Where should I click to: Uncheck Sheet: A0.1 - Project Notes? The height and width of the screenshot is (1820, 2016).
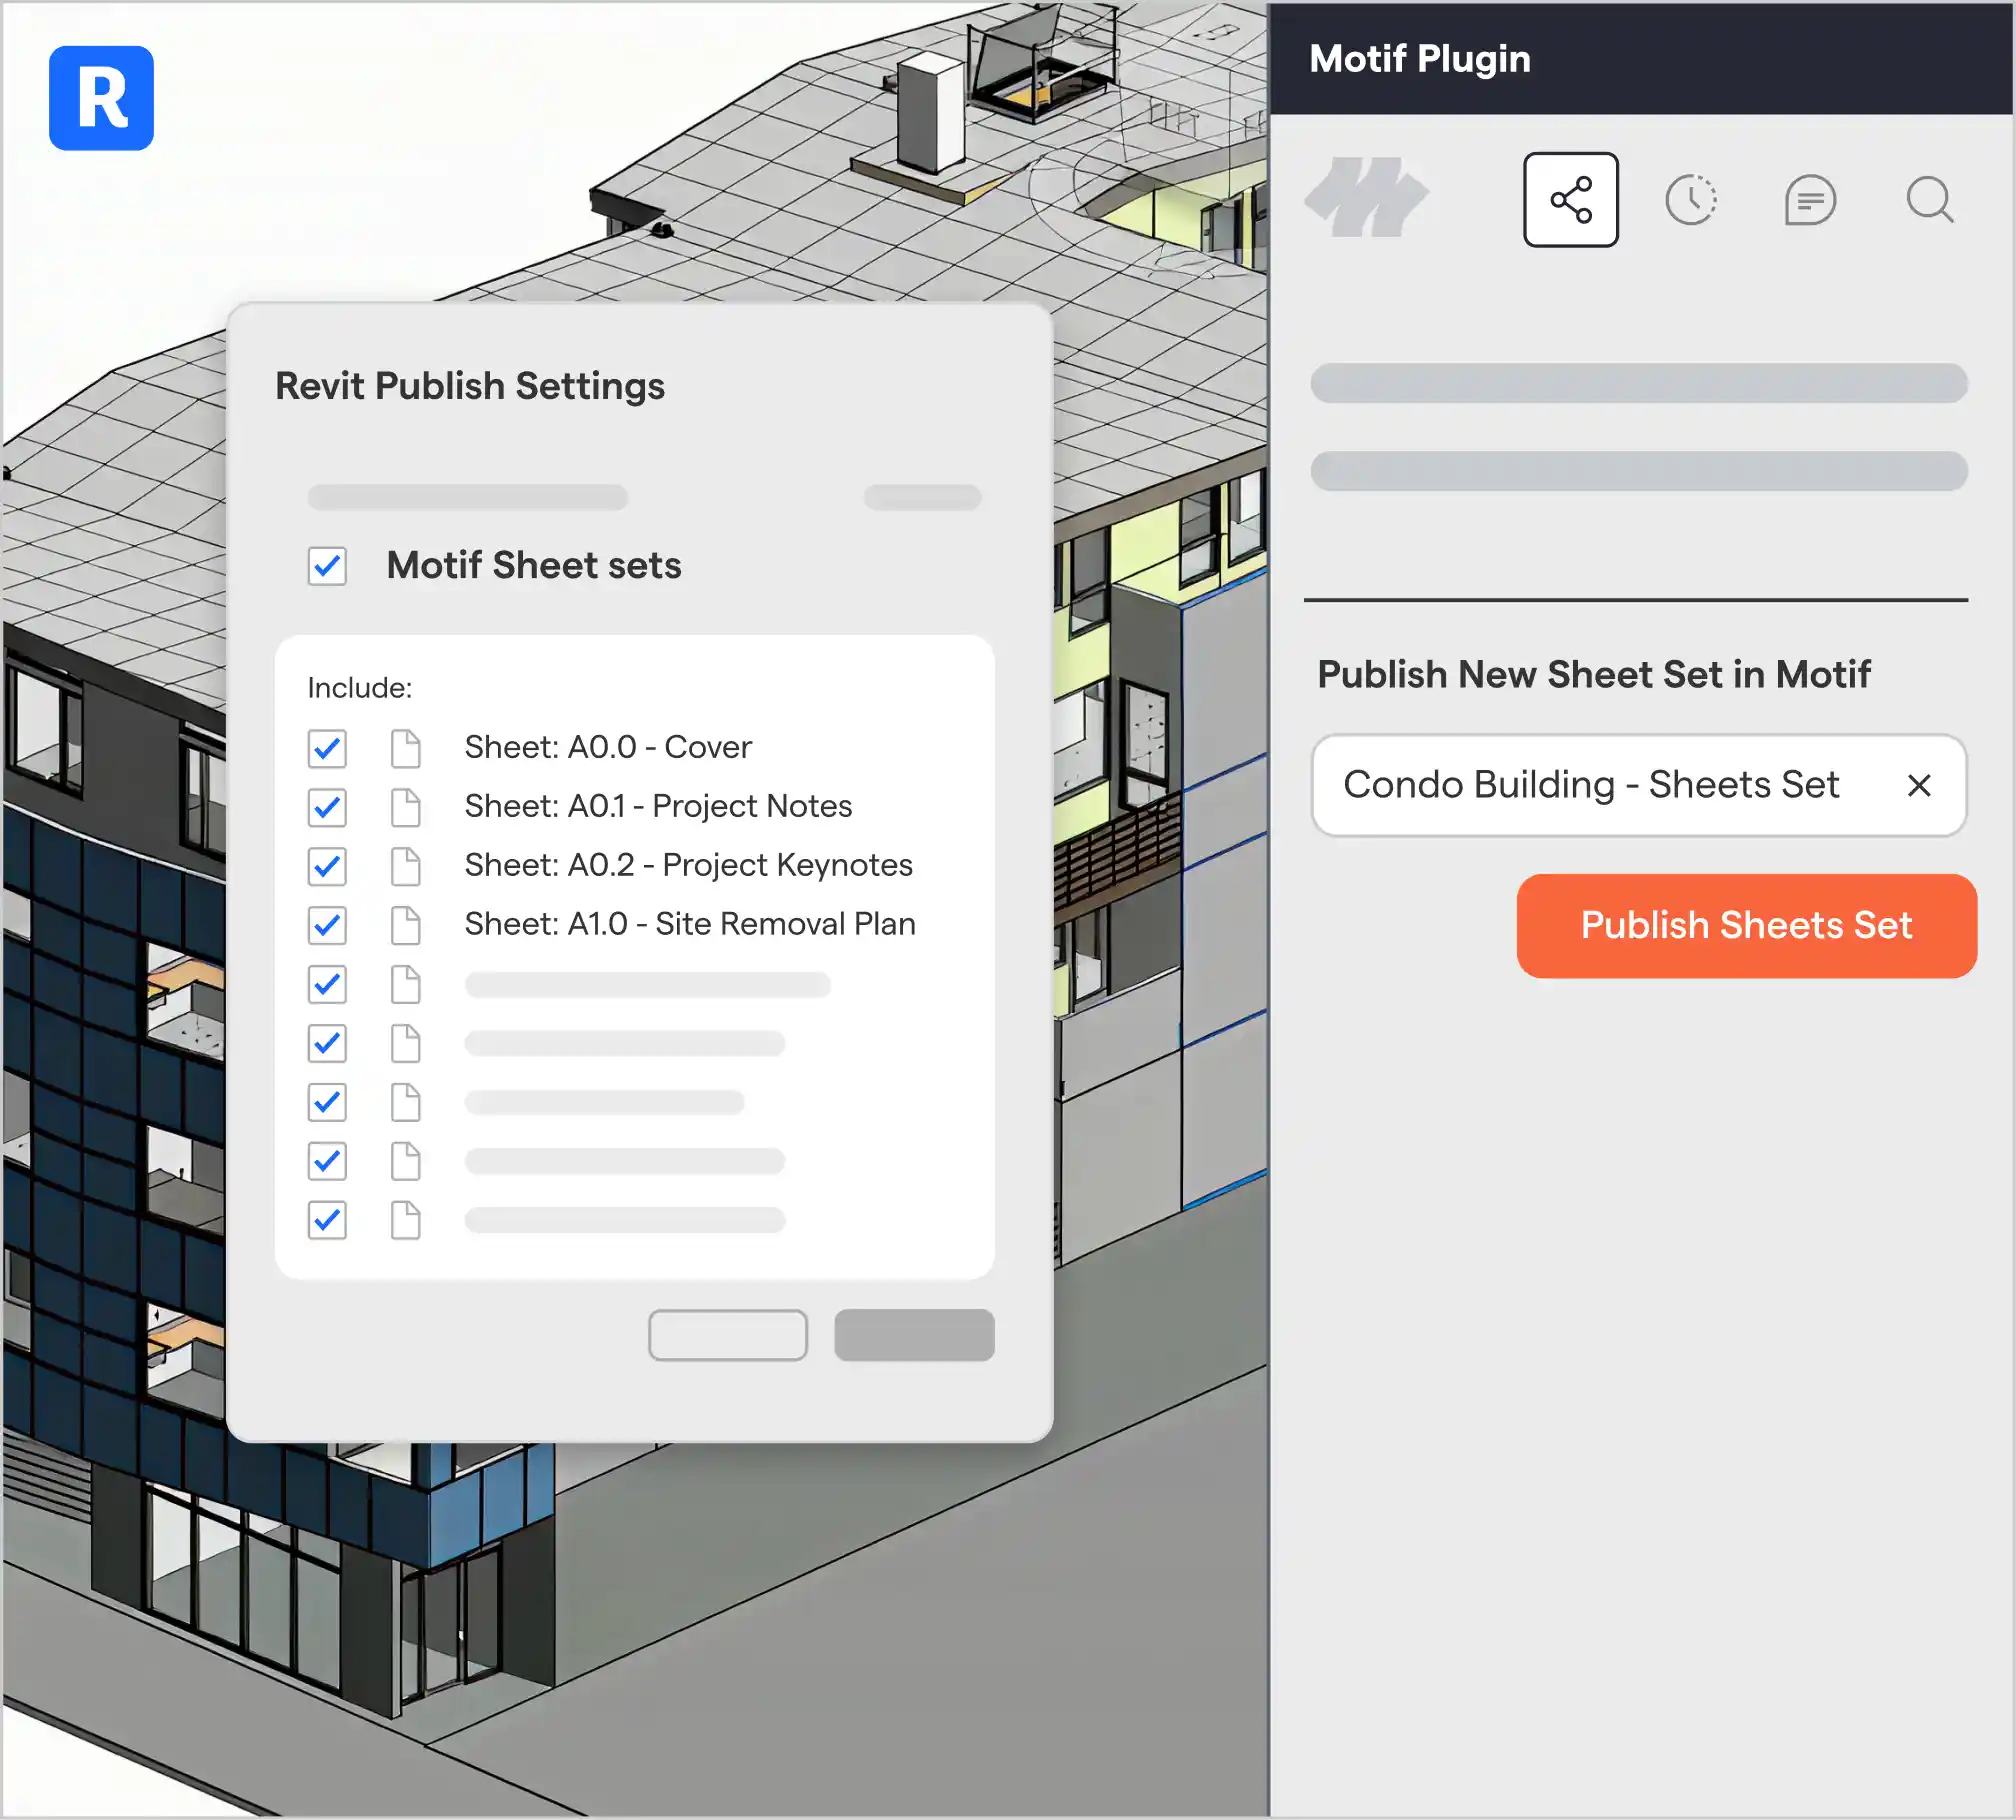click(327, 807)
